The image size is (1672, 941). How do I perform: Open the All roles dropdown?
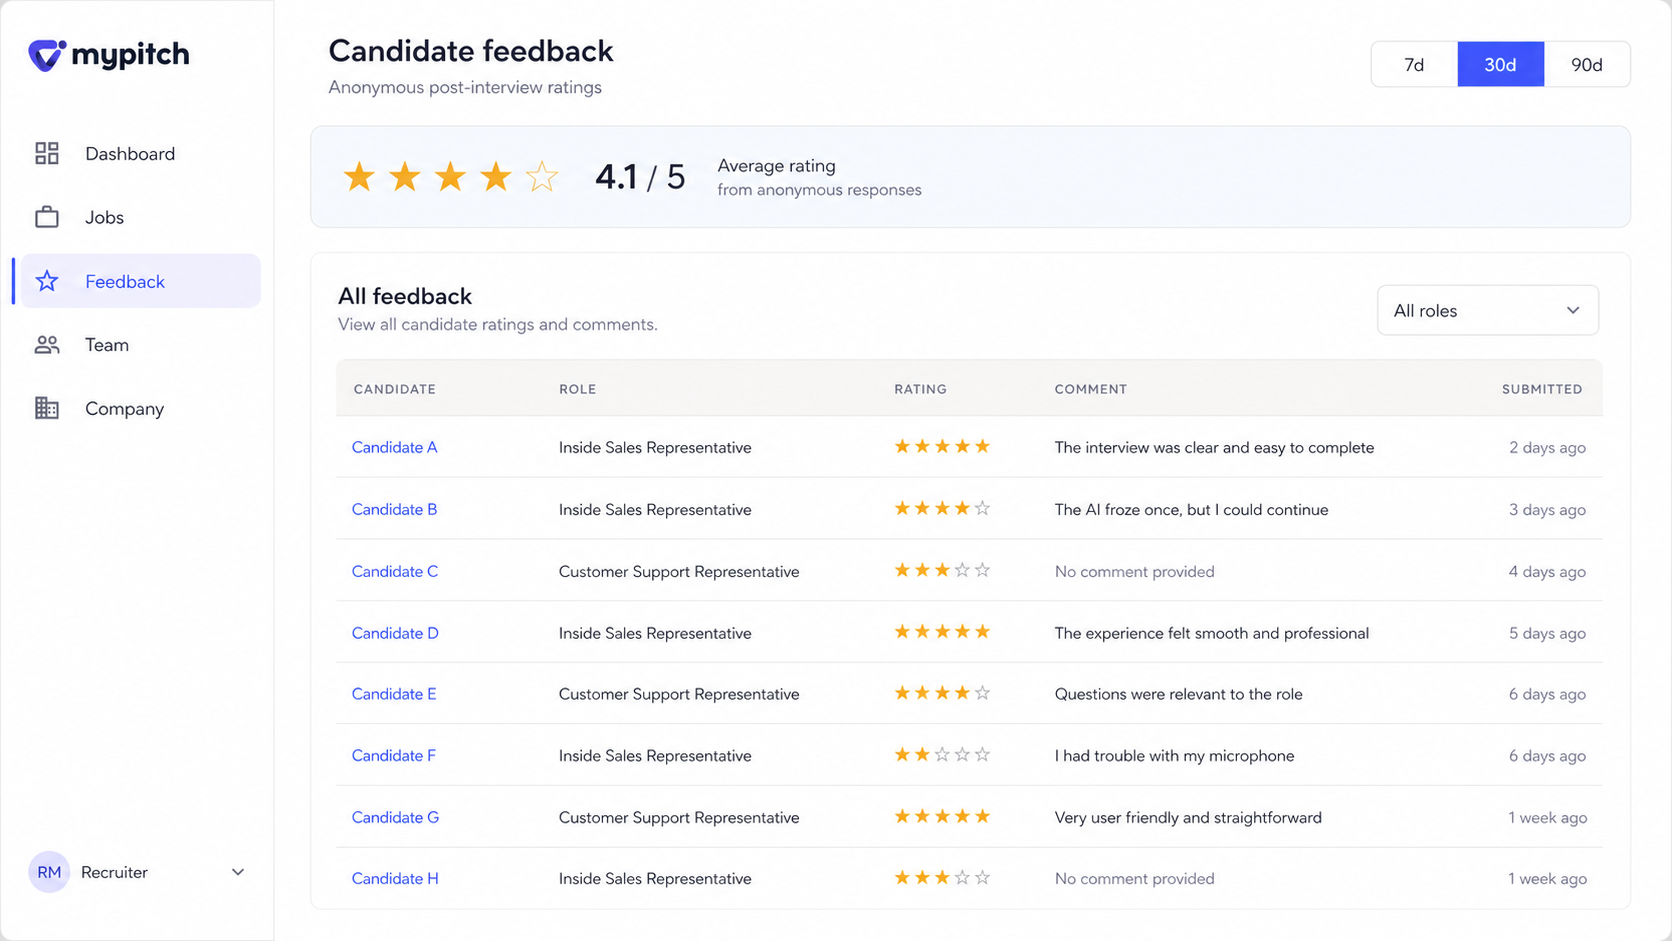pos(1488,310)
